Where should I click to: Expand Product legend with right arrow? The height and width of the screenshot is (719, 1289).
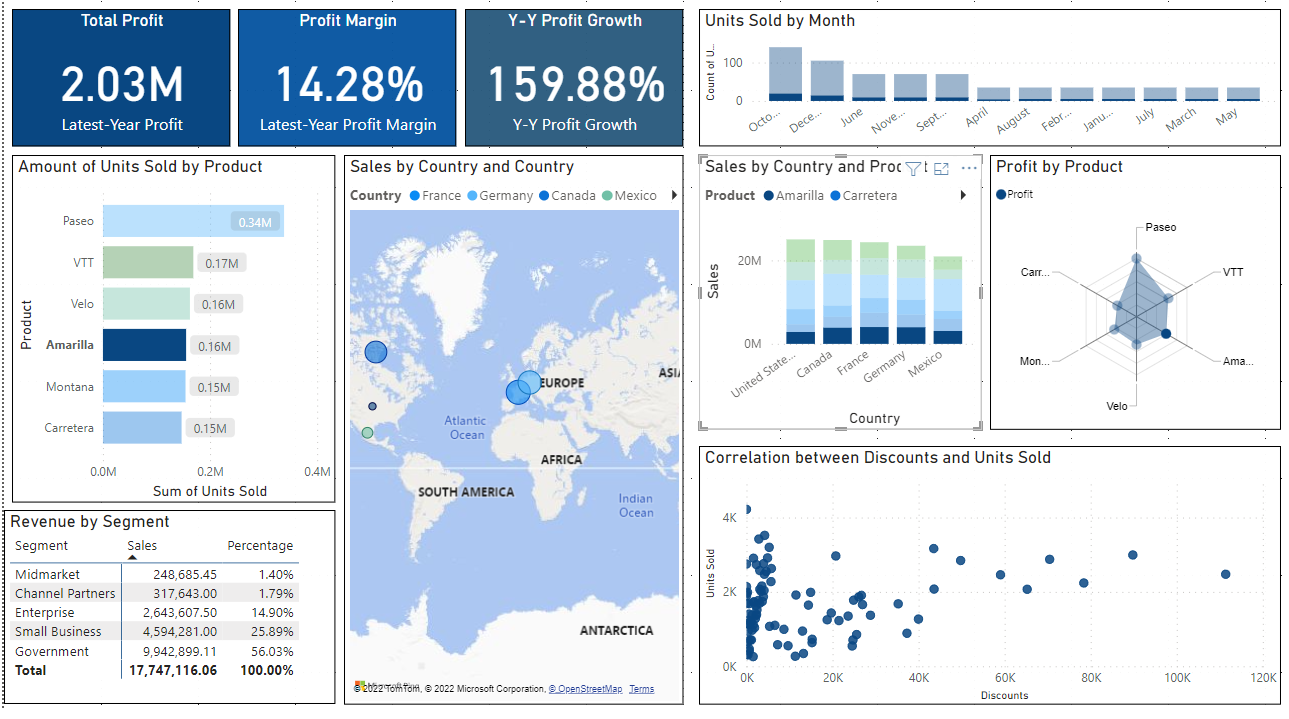point(963,195)
